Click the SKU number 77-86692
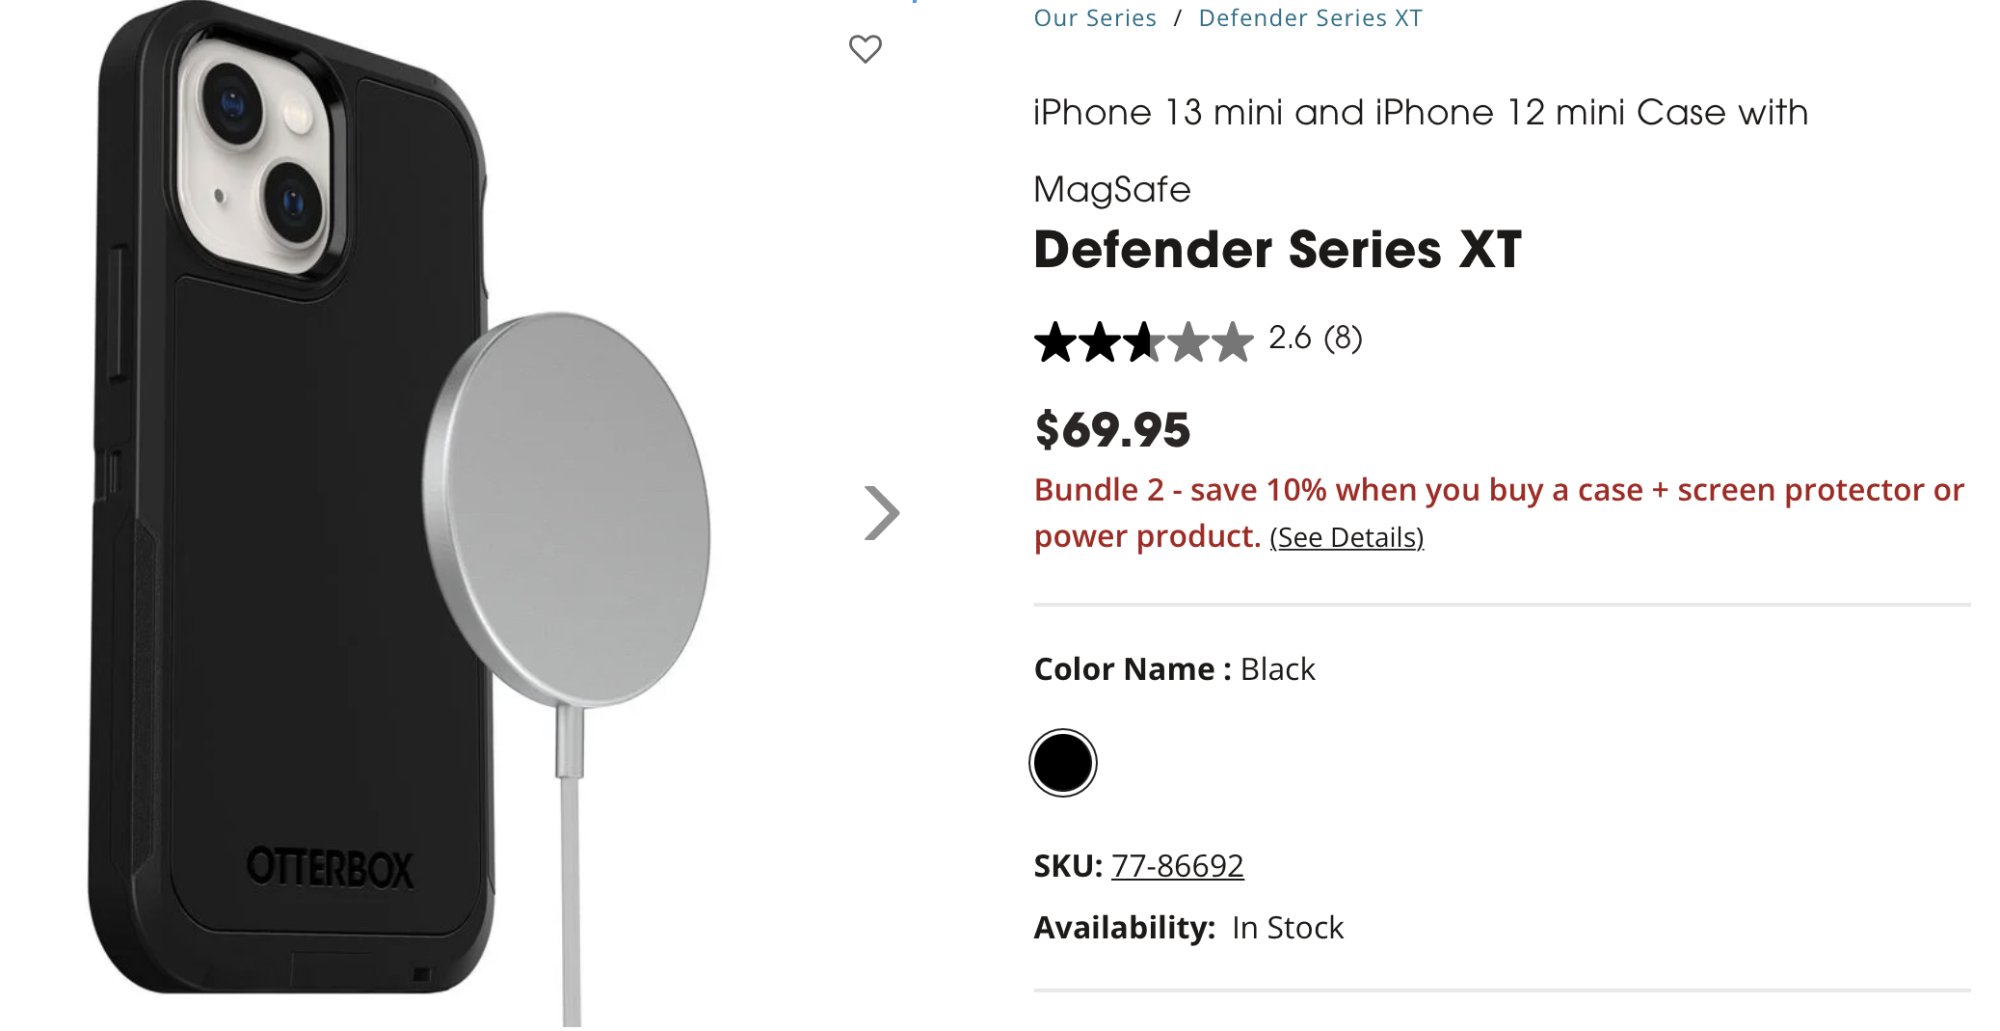 (x=1177, y=865)
